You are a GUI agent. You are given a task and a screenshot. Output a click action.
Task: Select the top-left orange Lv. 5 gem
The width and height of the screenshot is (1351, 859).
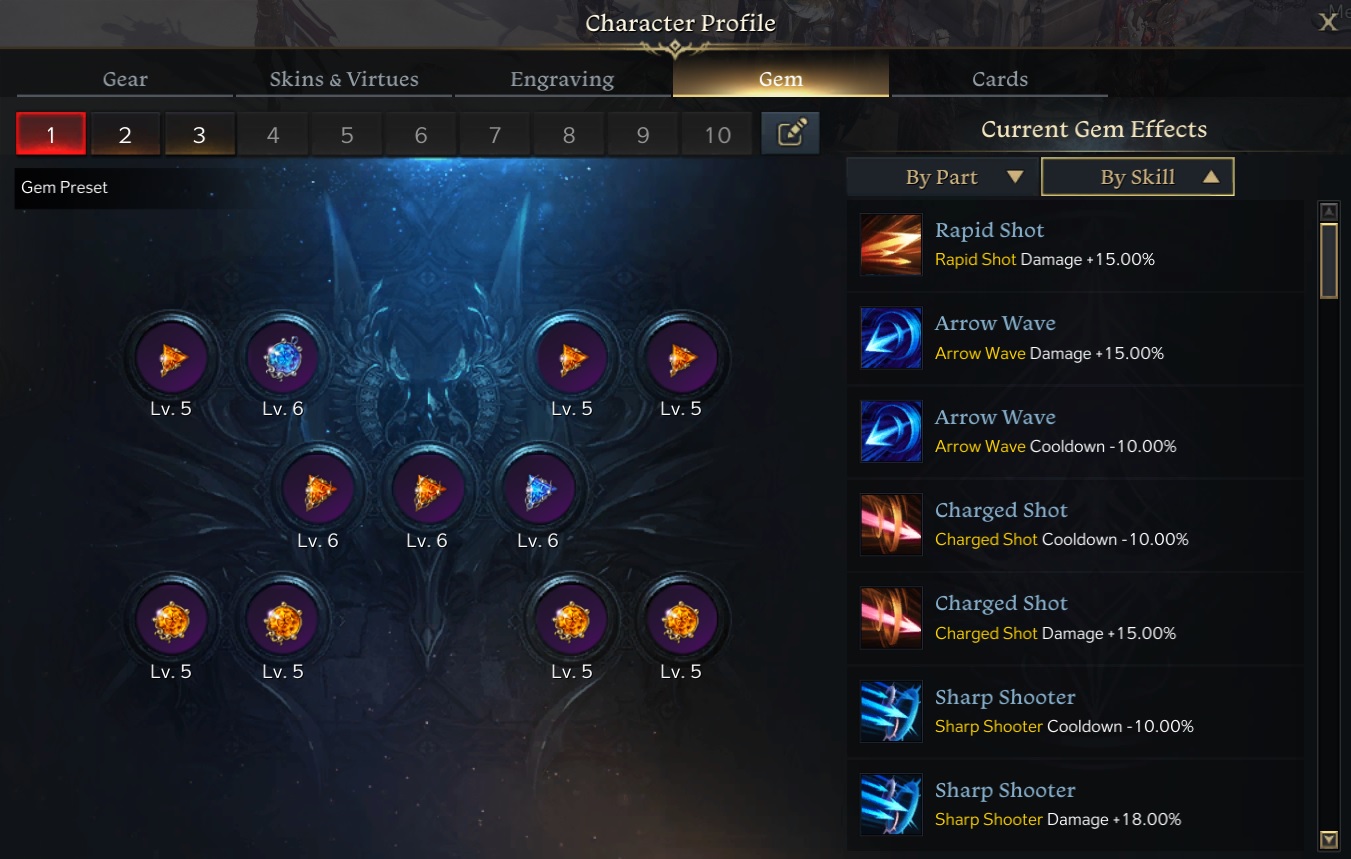click(171, 359)
